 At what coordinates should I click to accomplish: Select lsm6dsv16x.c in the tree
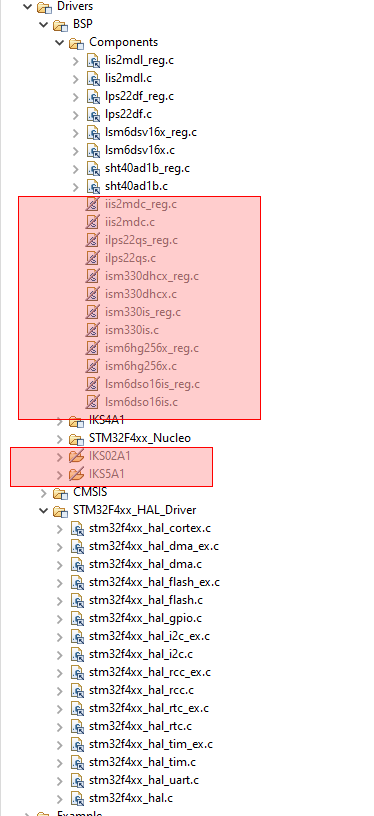(140, 150)
